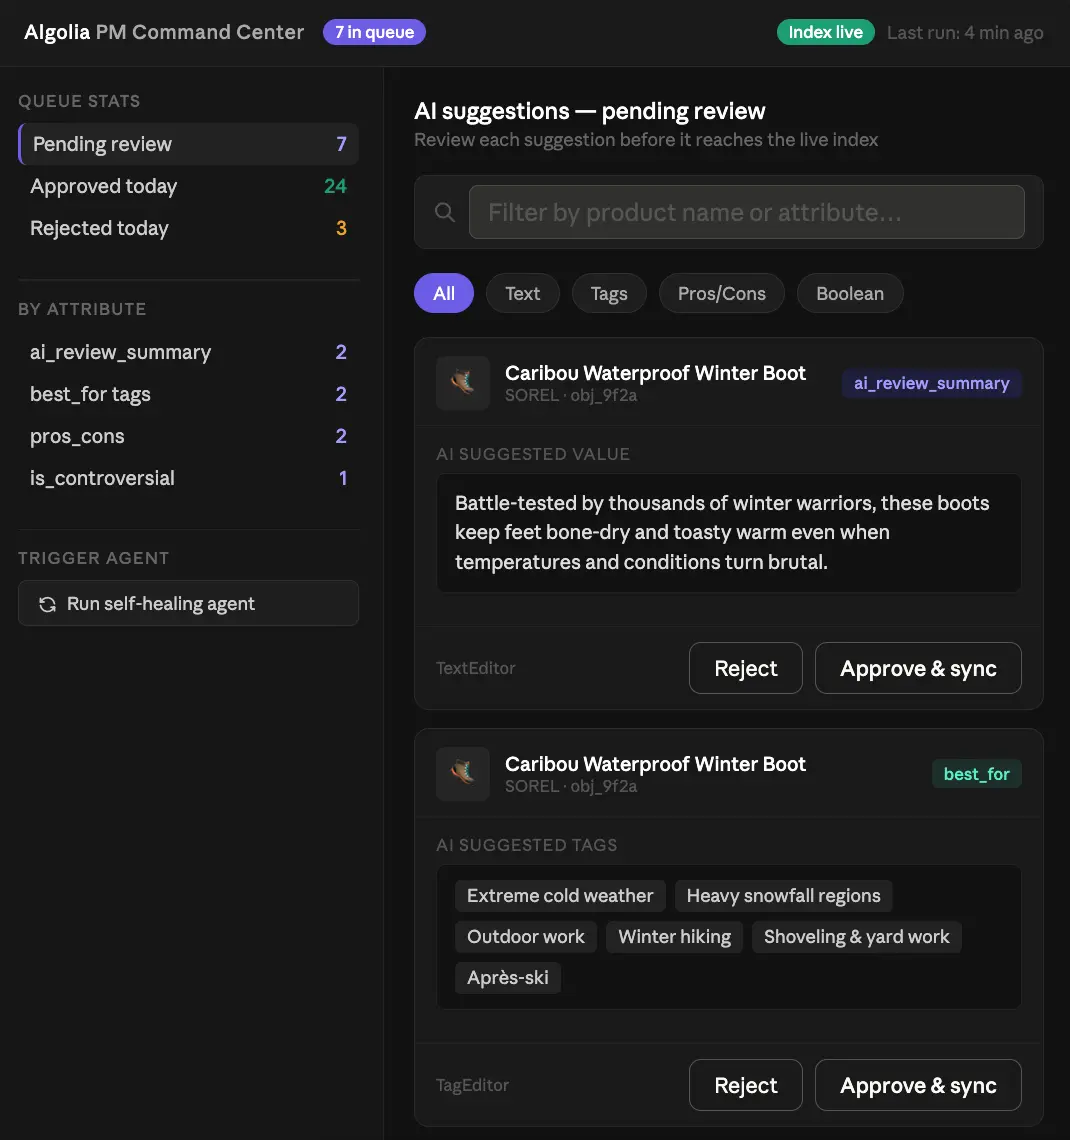Reject the best_for tags suggestion
This screenshot has width=1070, height=1140.
pyautogui.click(x=746, y=1085)
